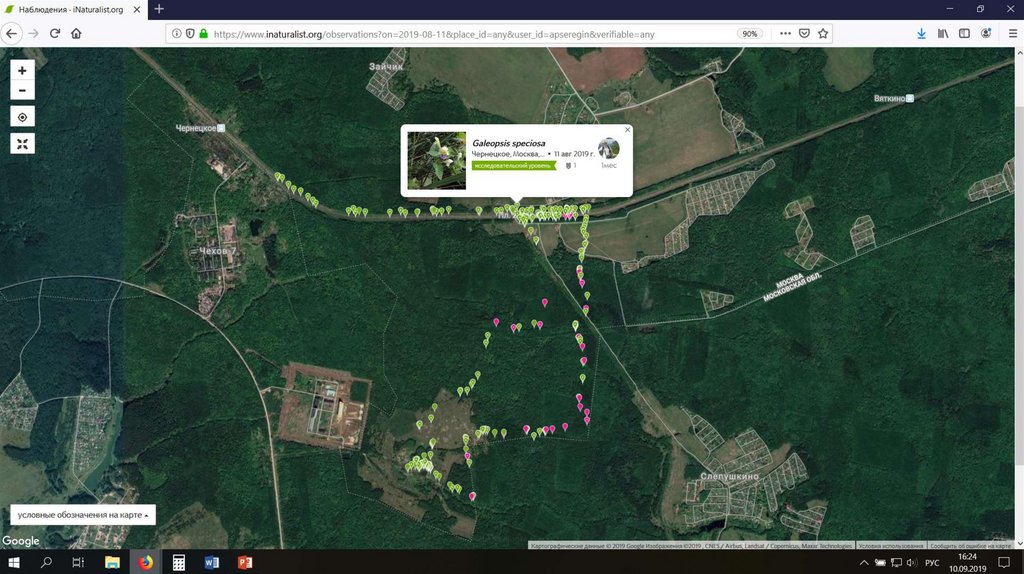Open the browser home page
The width and height of the screenshot is (1024, 574).
tap(76, 33)
